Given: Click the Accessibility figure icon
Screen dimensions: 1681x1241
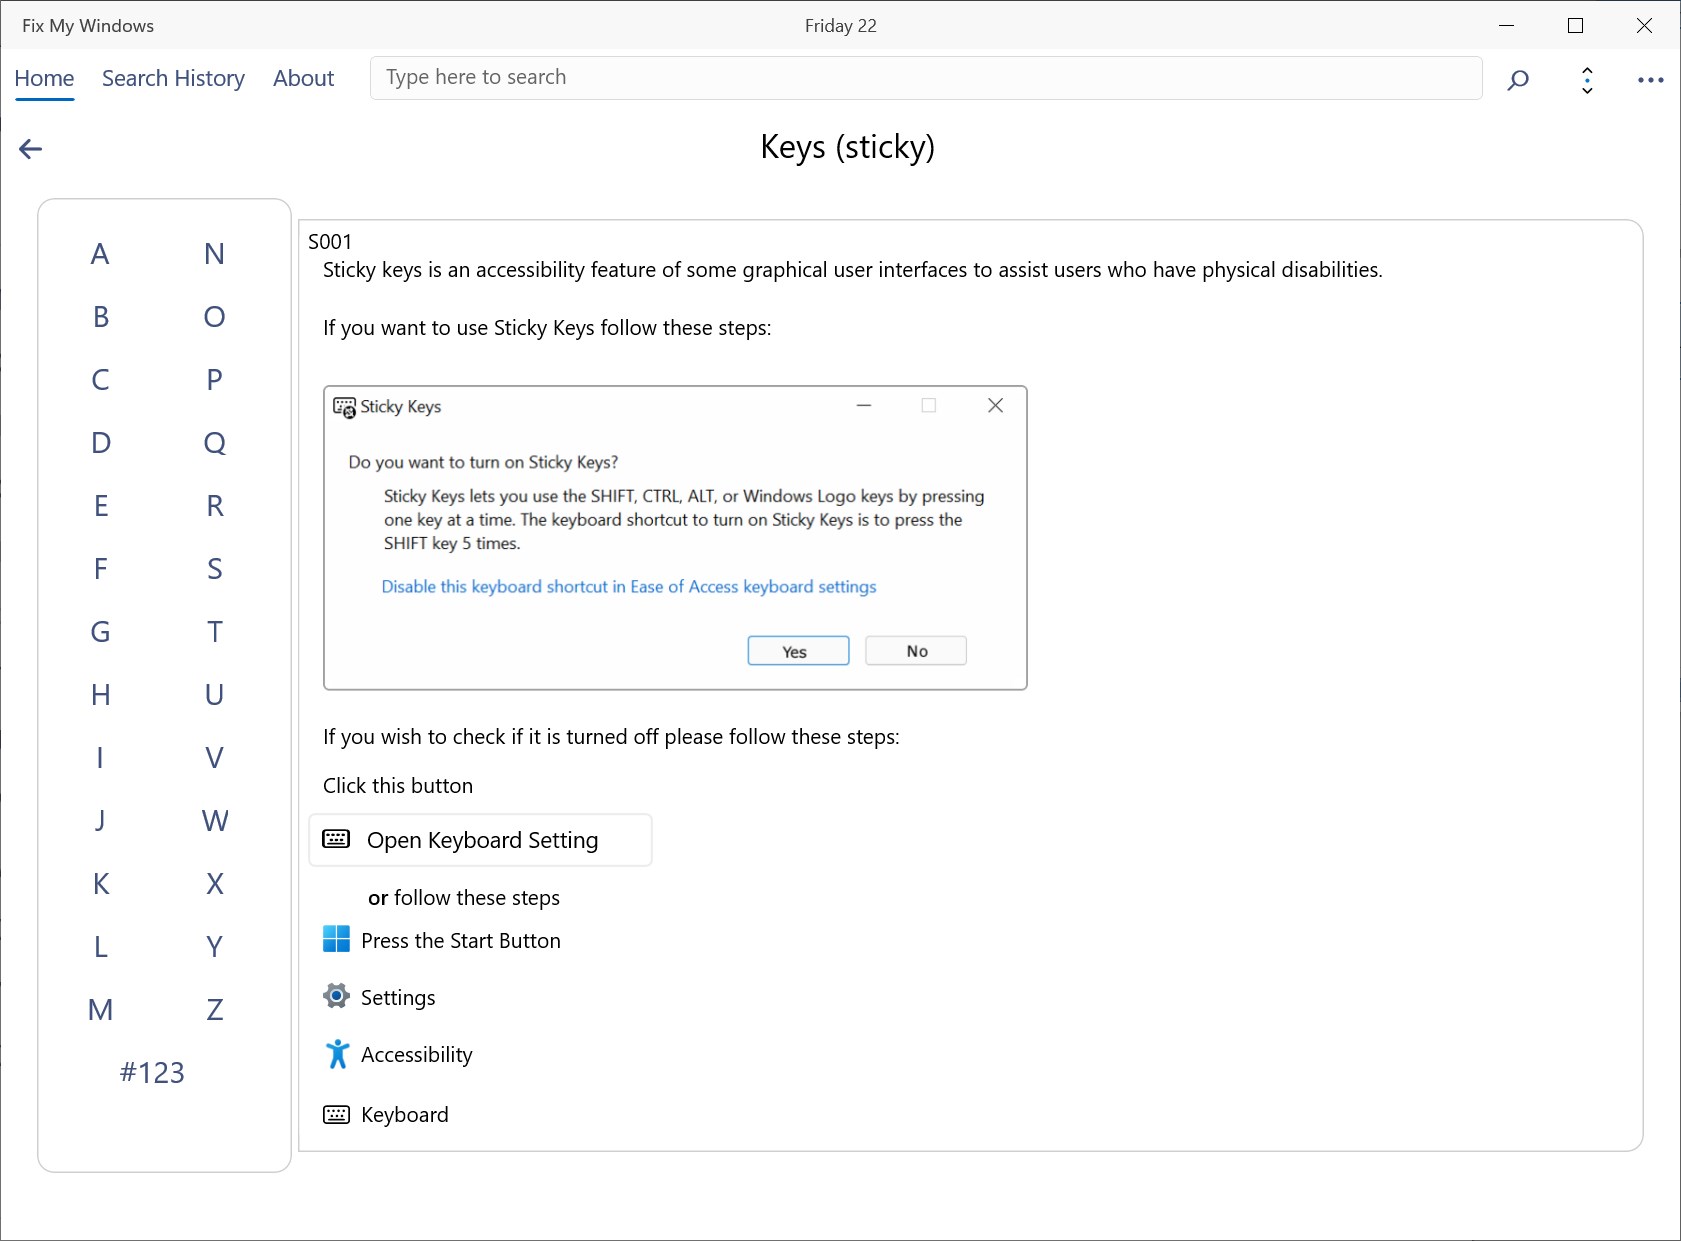Looking at the screenshot, I should [337, 1054].
